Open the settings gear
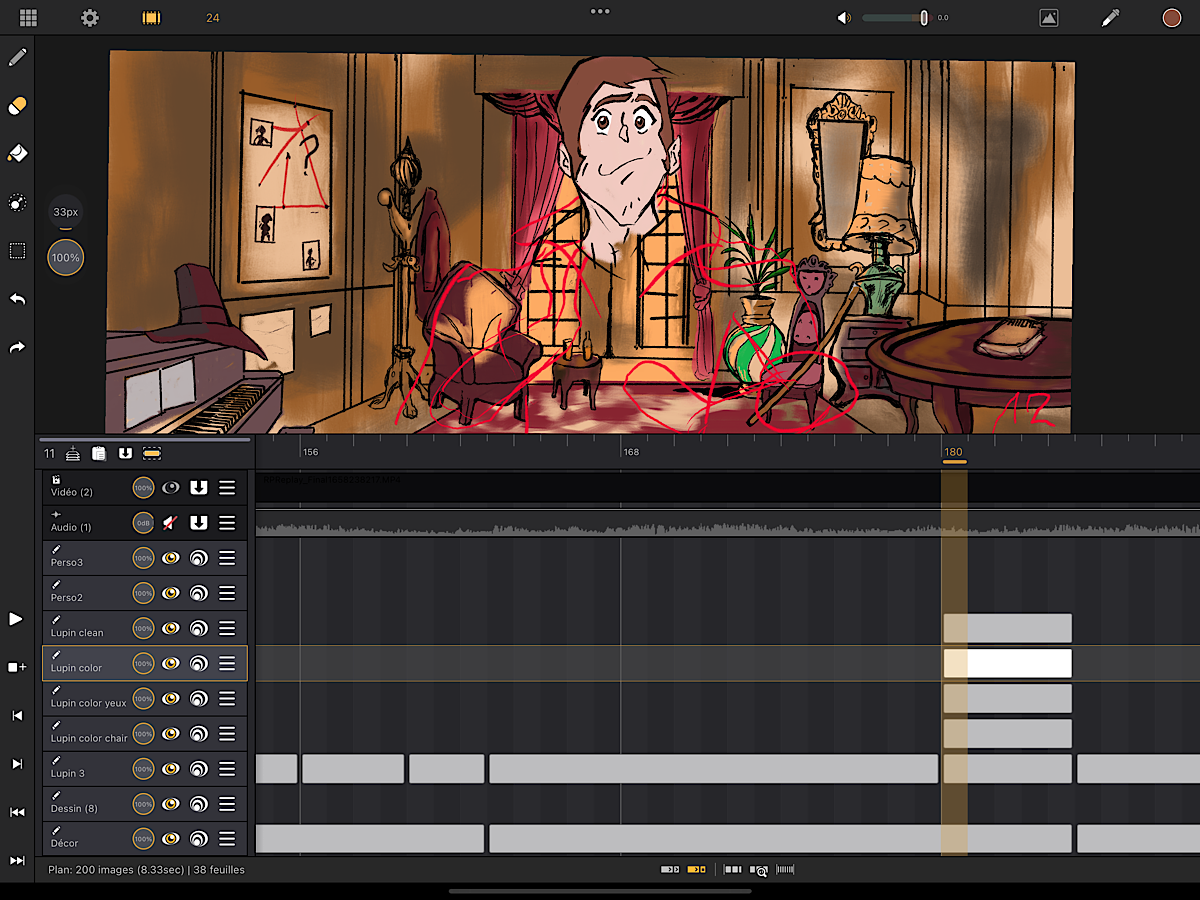 click(90, 18)
